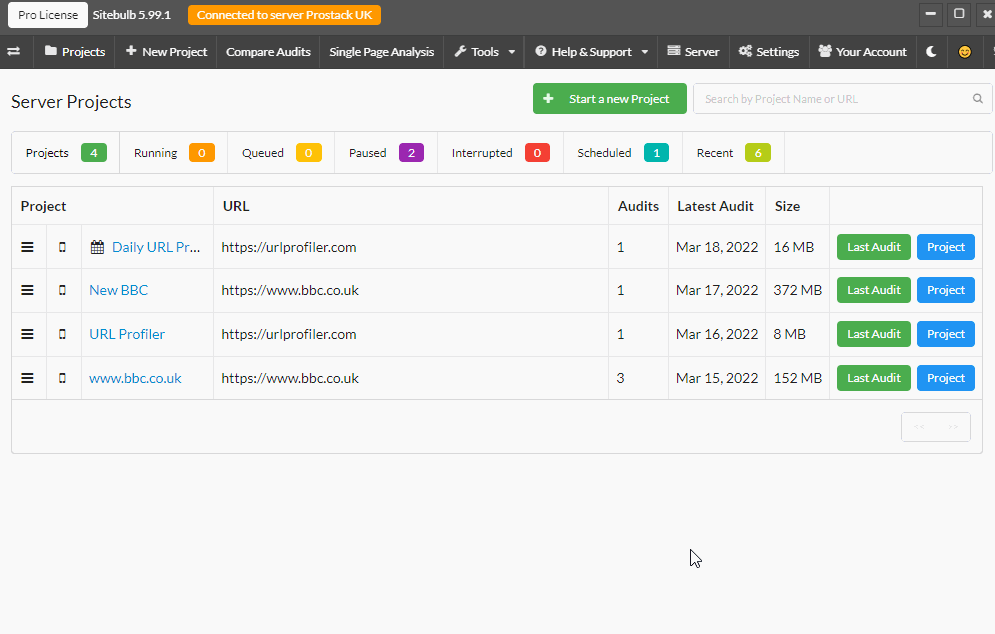The width and height of the screenshot is (995, 634).
Task: Select New Project in the navbar
Action: (166, 52)
